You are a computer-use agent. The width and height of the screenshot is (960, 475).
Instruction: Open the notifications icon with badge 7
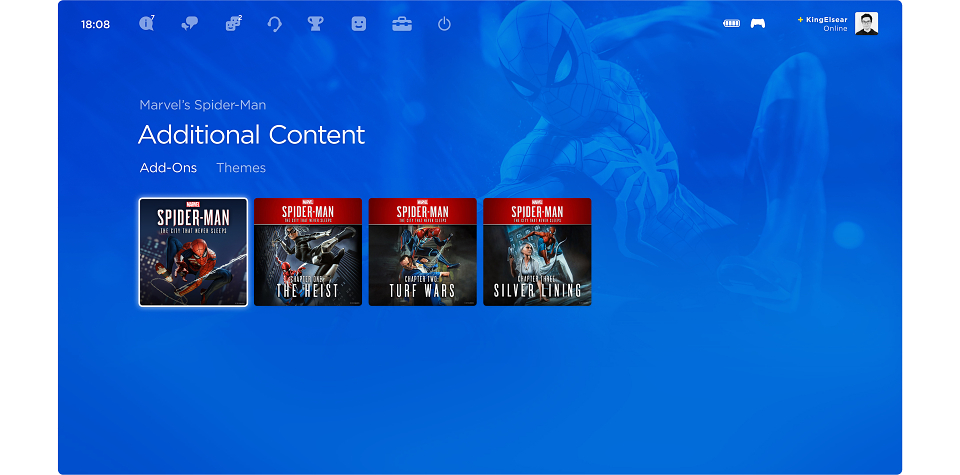[146, 24]
